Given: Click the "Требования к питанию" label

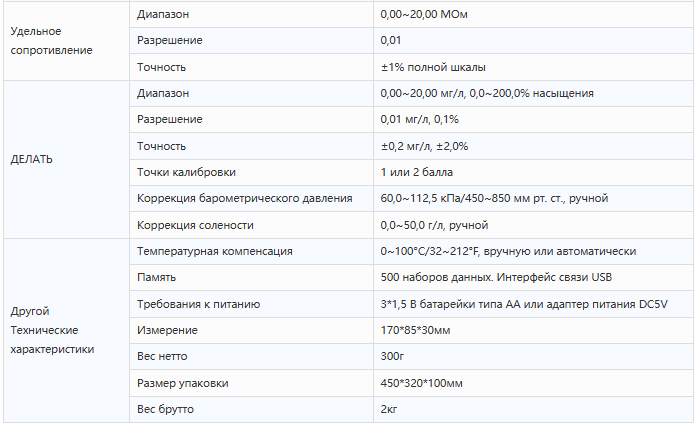Looking at the screenshot, I should (199, 304).
